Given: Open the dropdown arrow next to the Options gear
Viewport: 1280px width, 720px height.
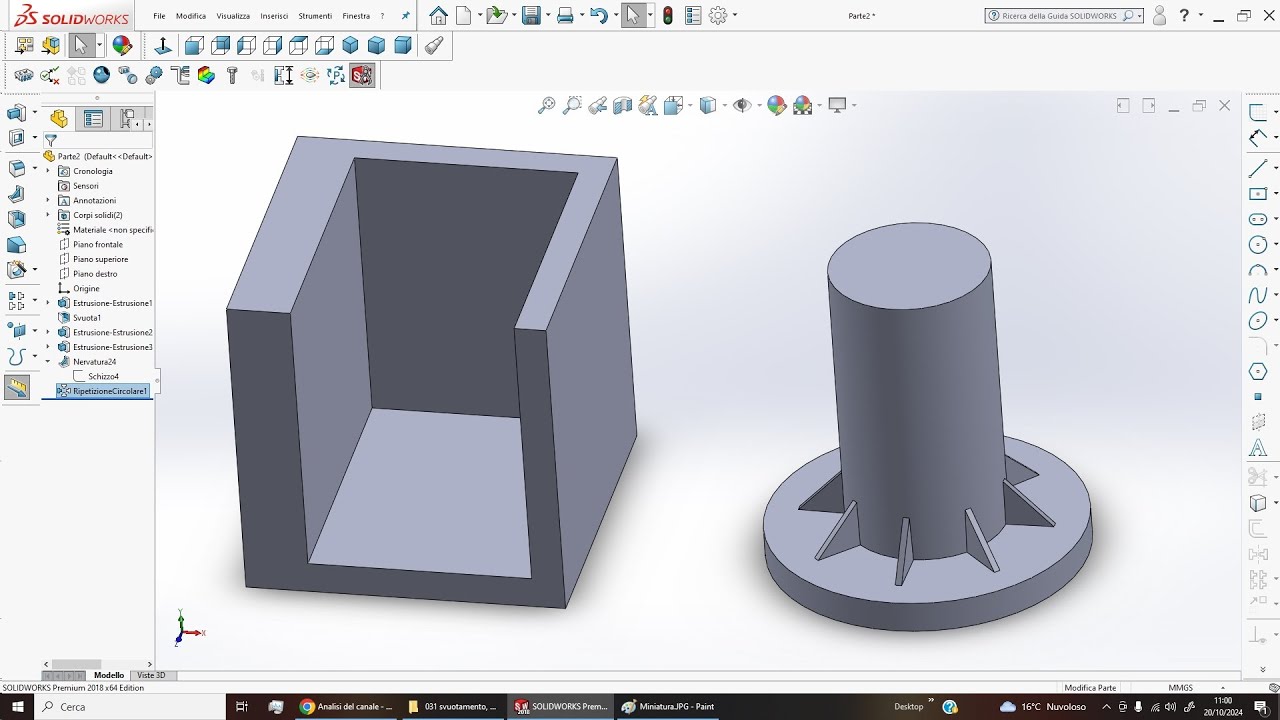Looking at the screenshot, I should click(735, 16).
